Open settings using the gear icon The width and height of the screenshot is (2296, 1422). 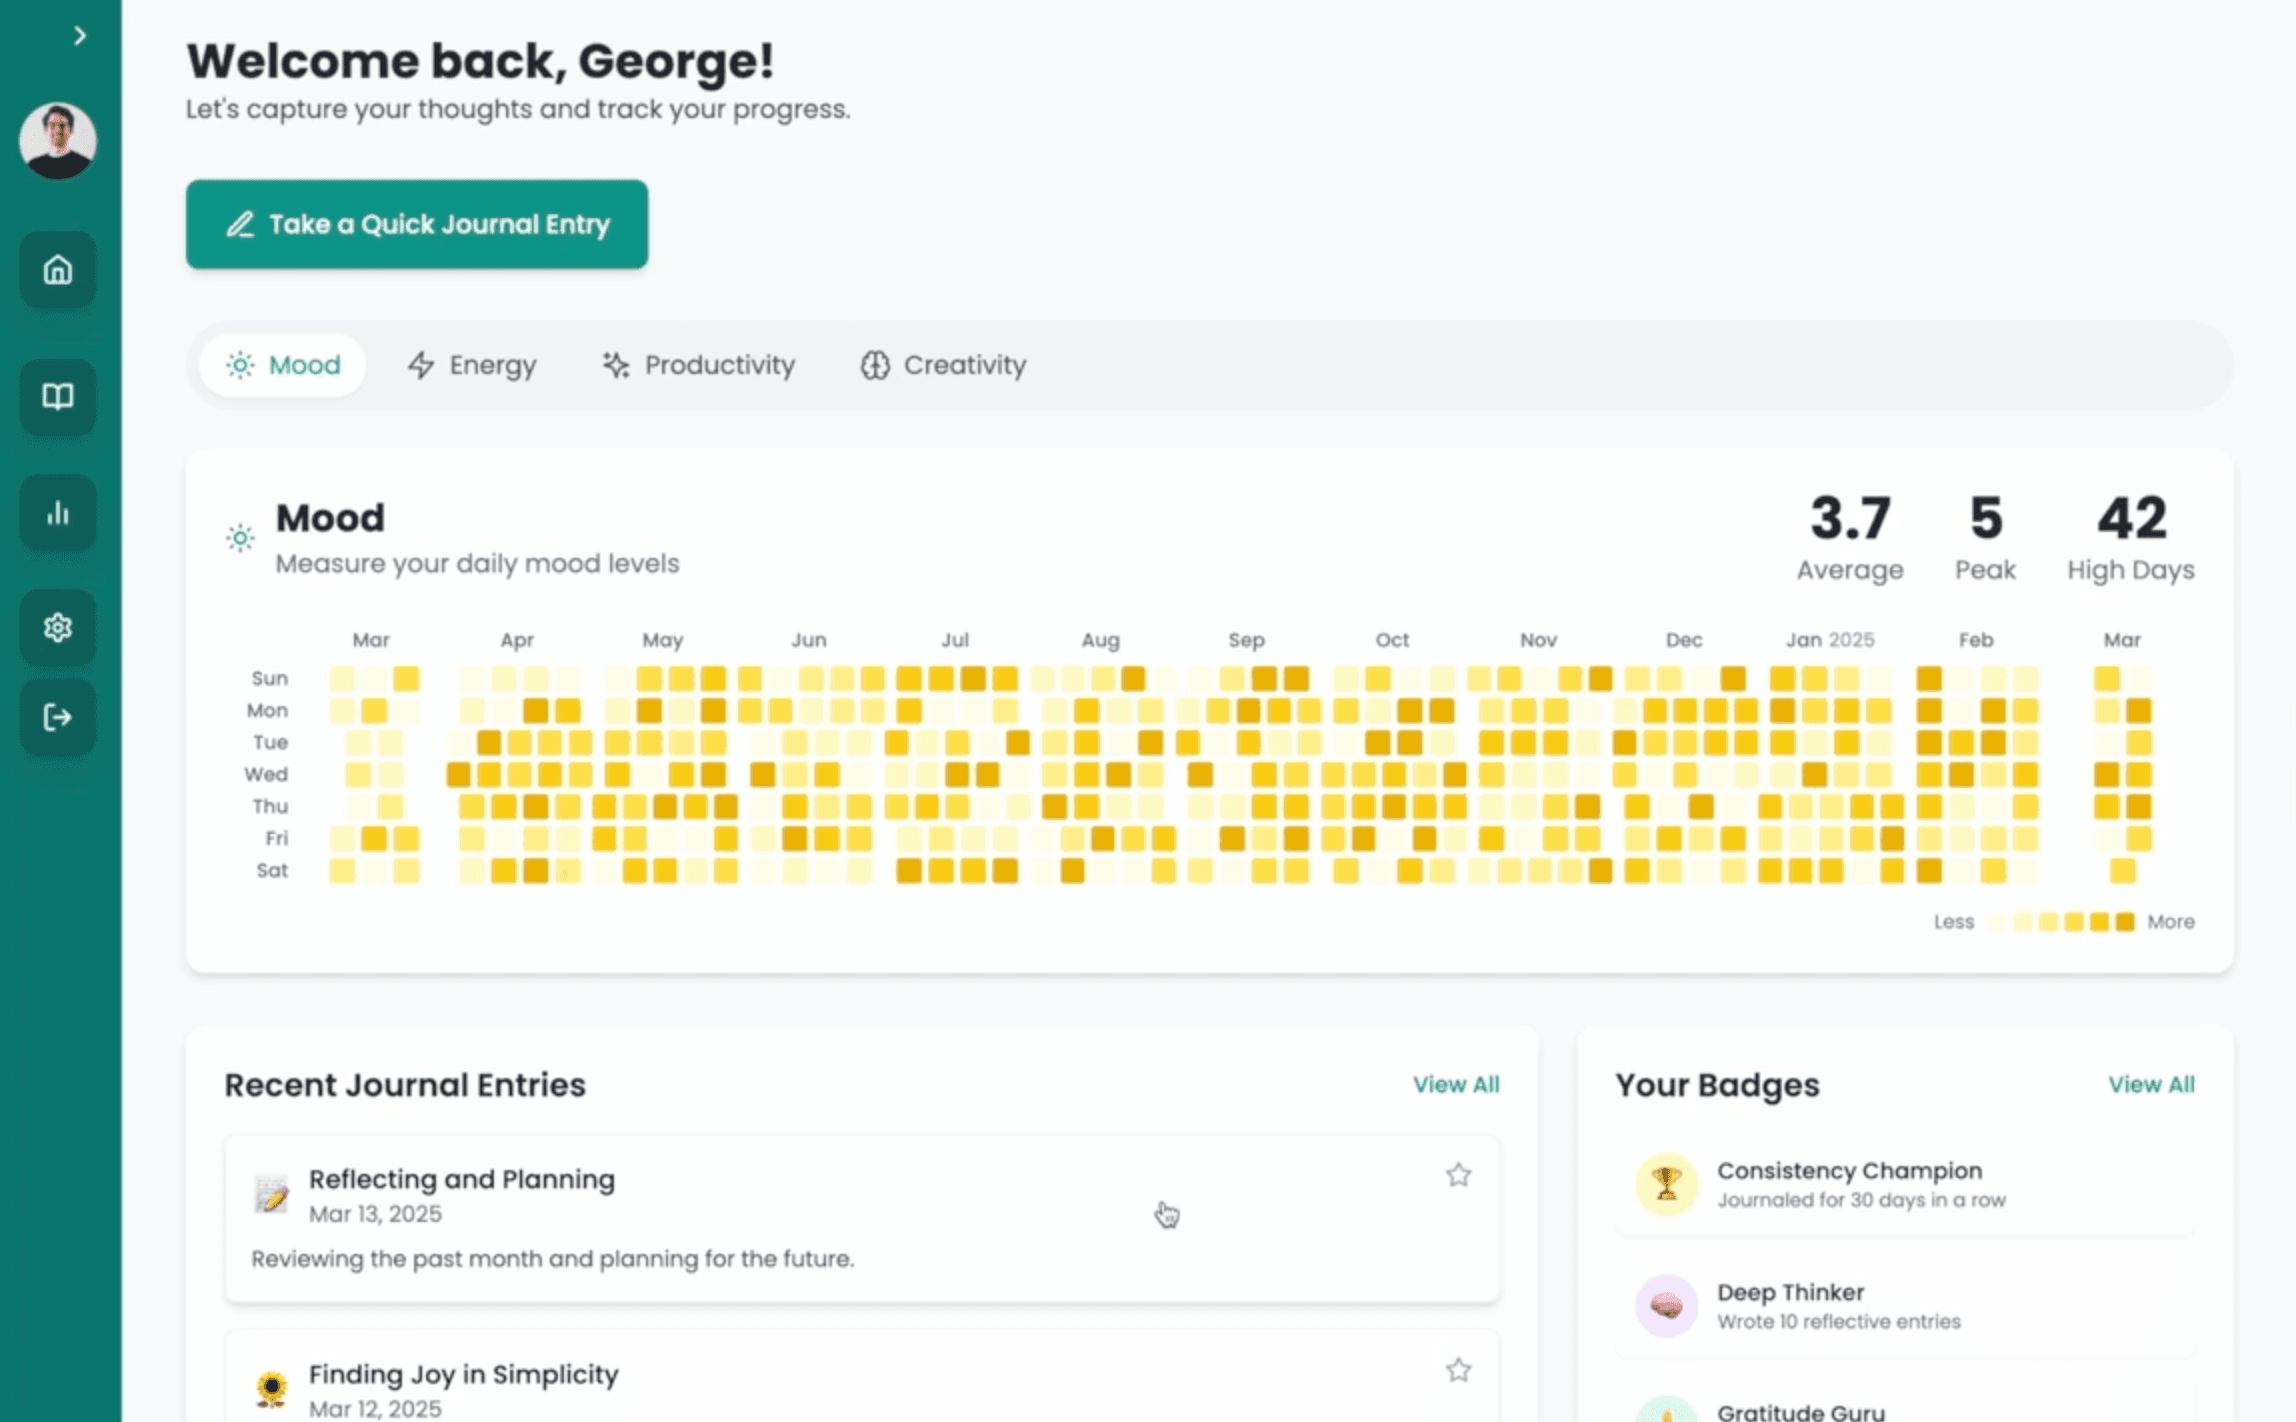coord(57,627)
